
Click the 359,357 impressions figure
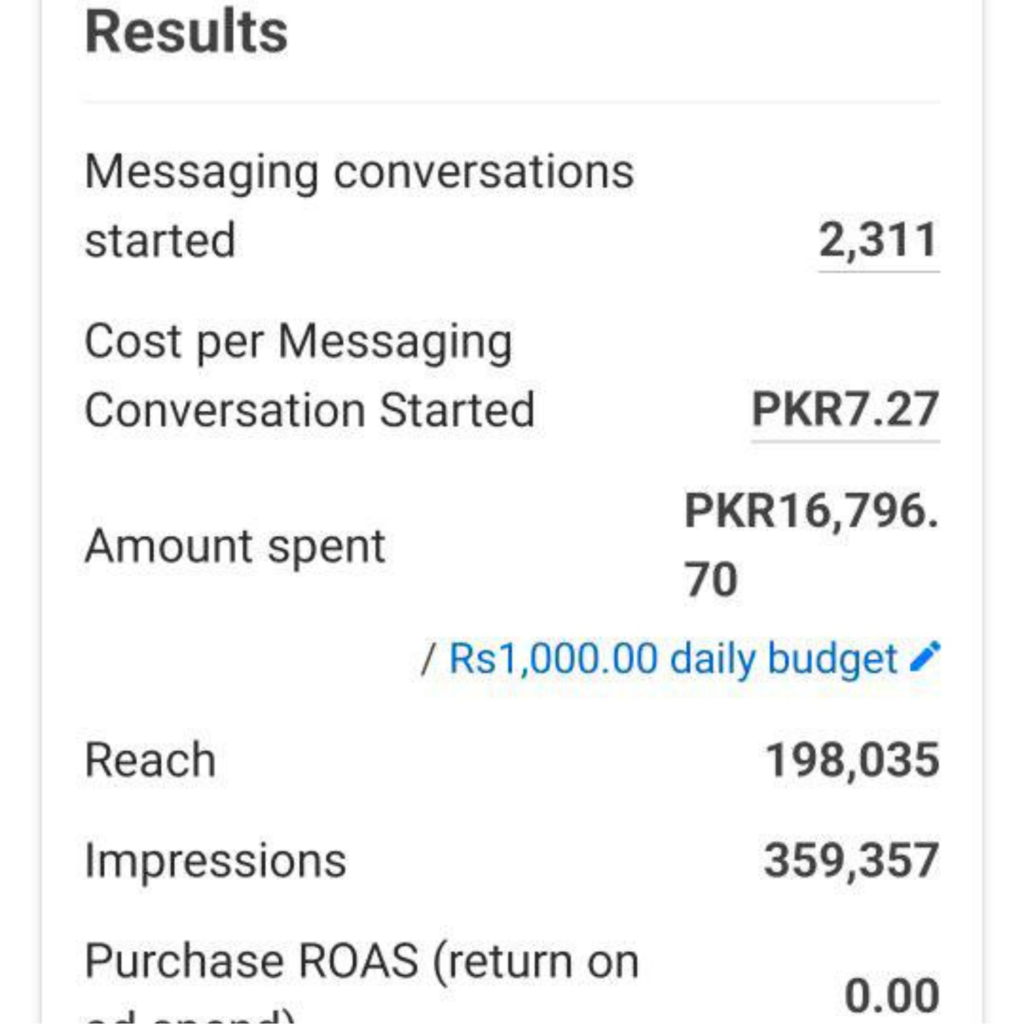pos(852,860)
